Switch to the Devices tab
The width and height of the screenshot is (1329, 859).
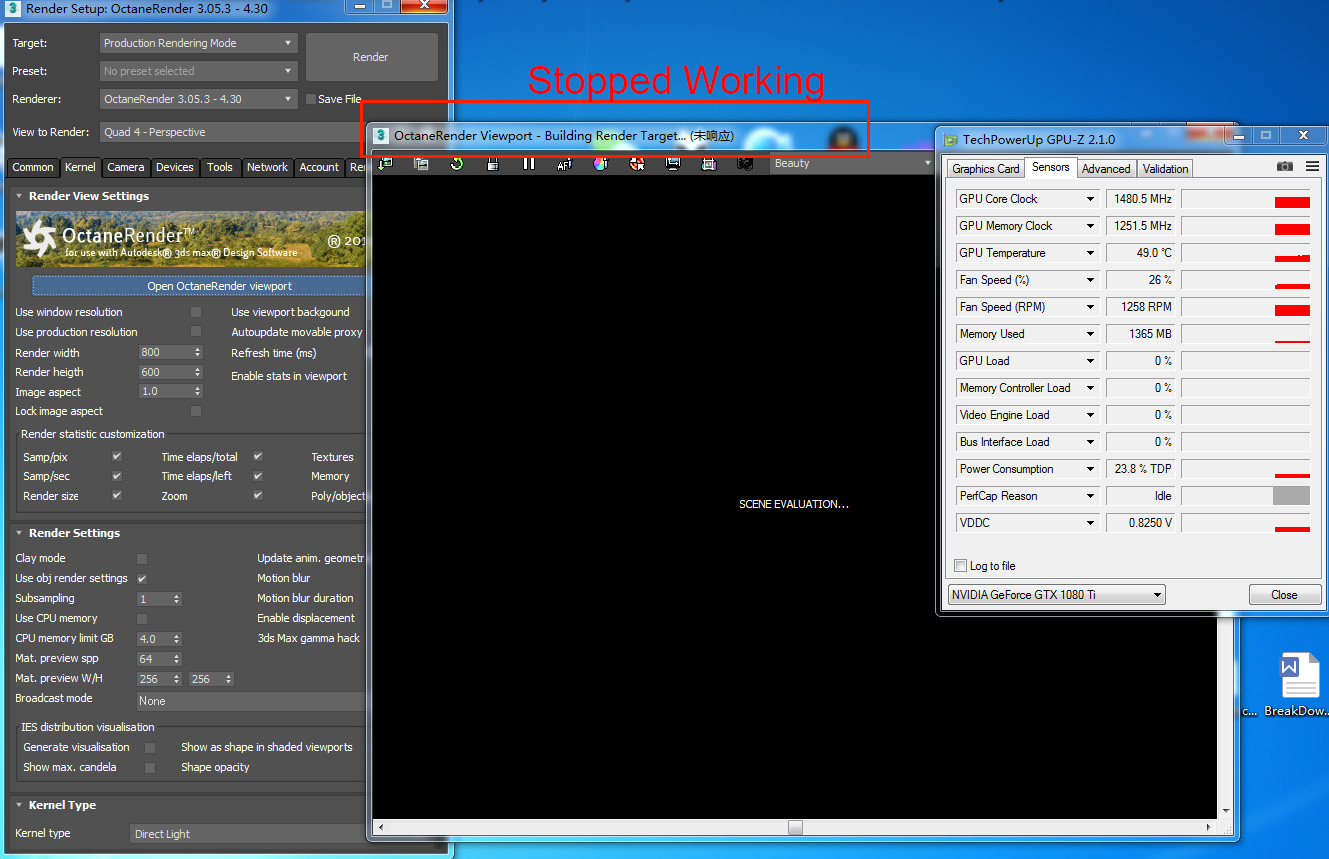point(175,167)
